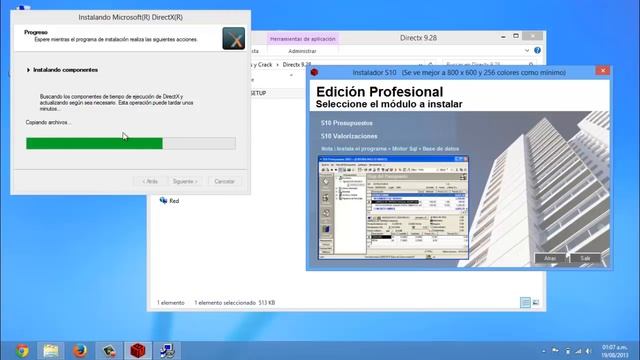
Task: Click the DirectX X logo icon
Action: (x=233, y=38)
